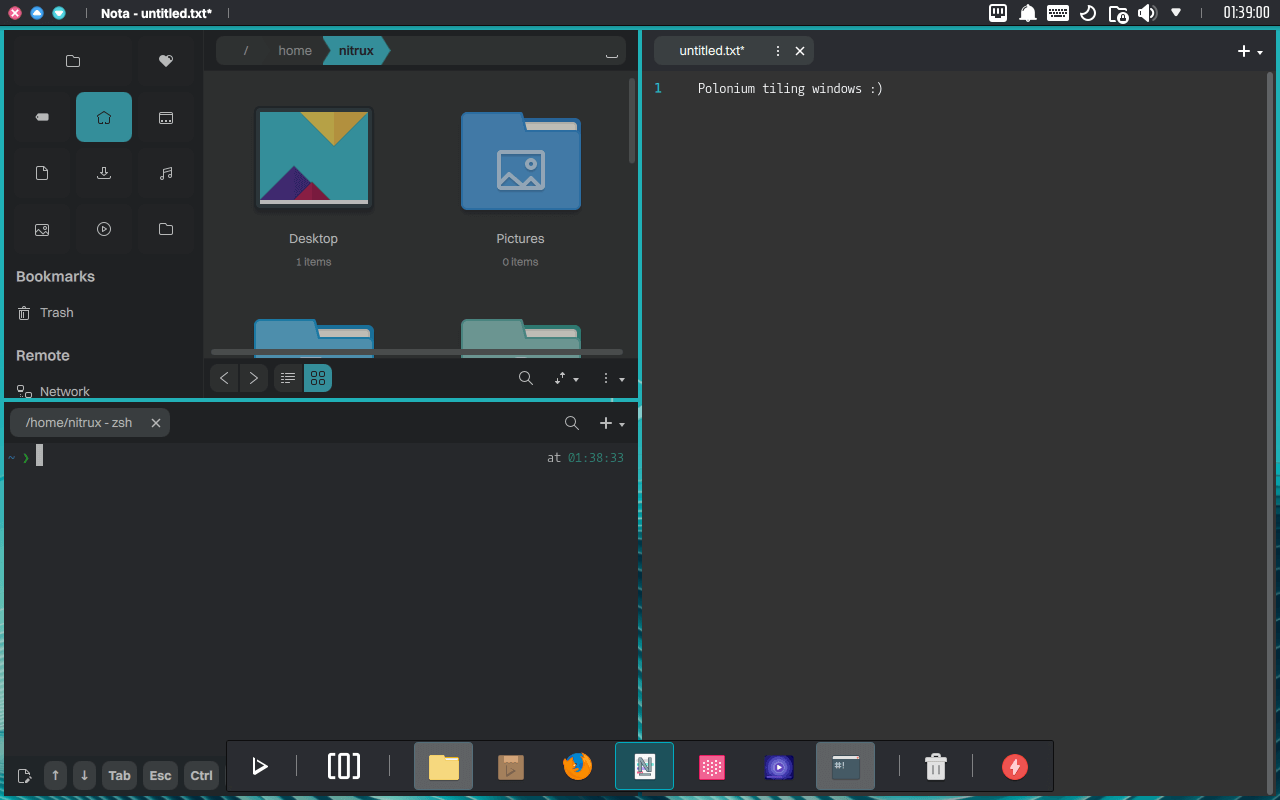Image resolution: width=1280 pixels, height=800 pixels.
Task: Open search in the file manager toolbar
Action: point(525,378)
